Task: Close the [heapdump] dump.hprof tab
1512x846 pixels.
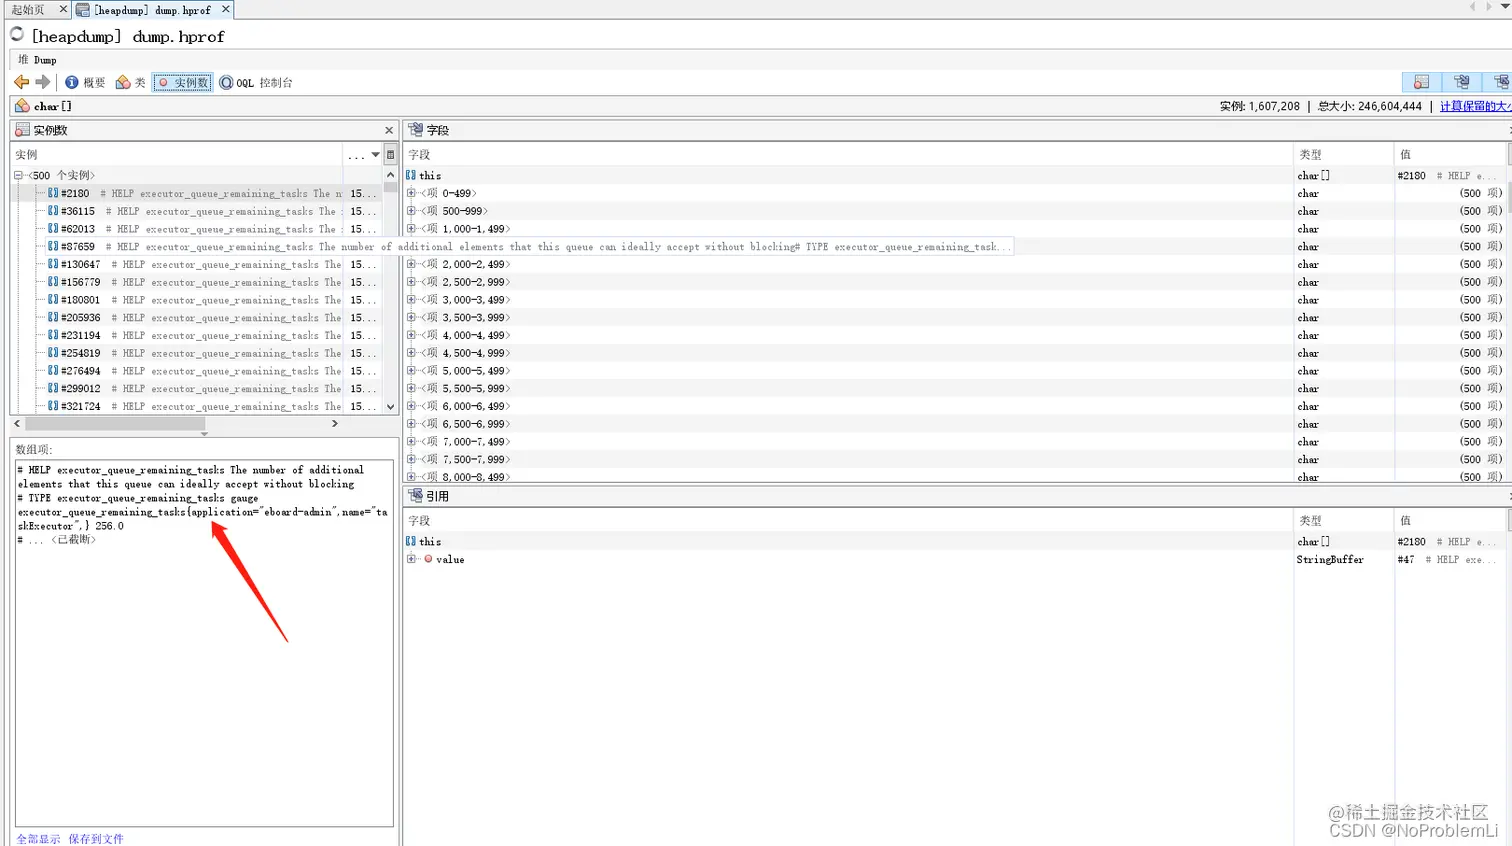Action: 225,9
